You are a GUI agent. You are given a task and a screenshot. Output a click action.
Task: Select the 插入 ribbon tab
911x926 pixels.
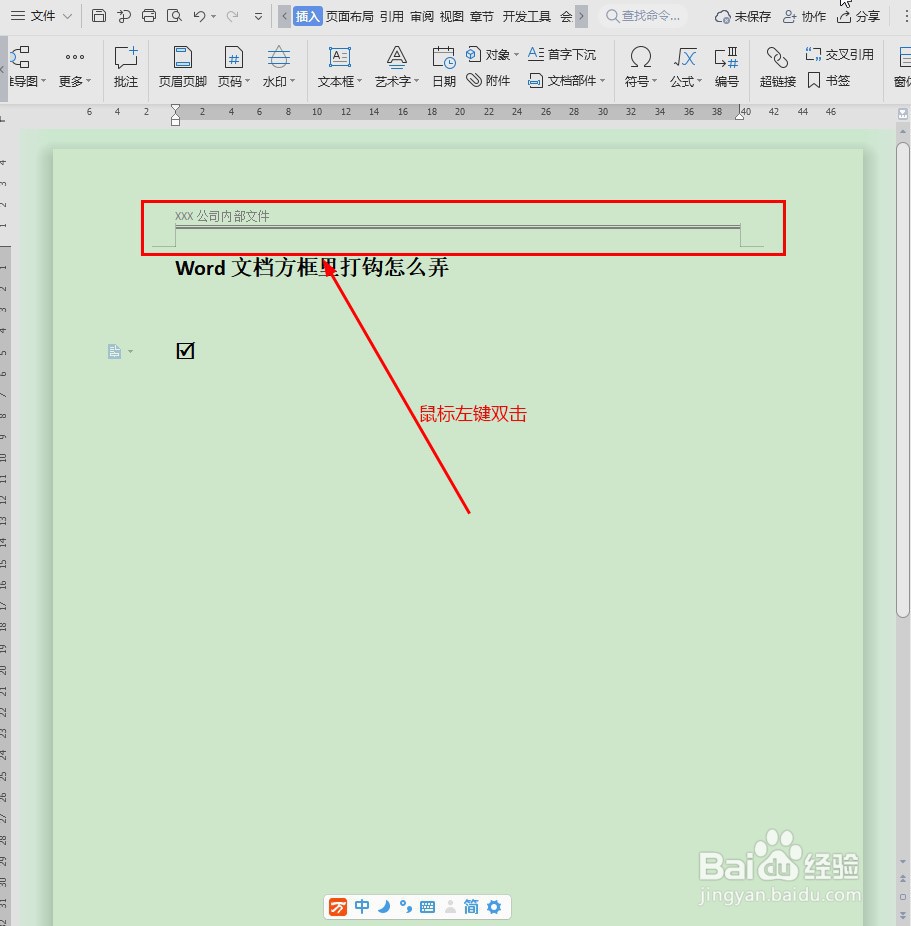point(308,17)
